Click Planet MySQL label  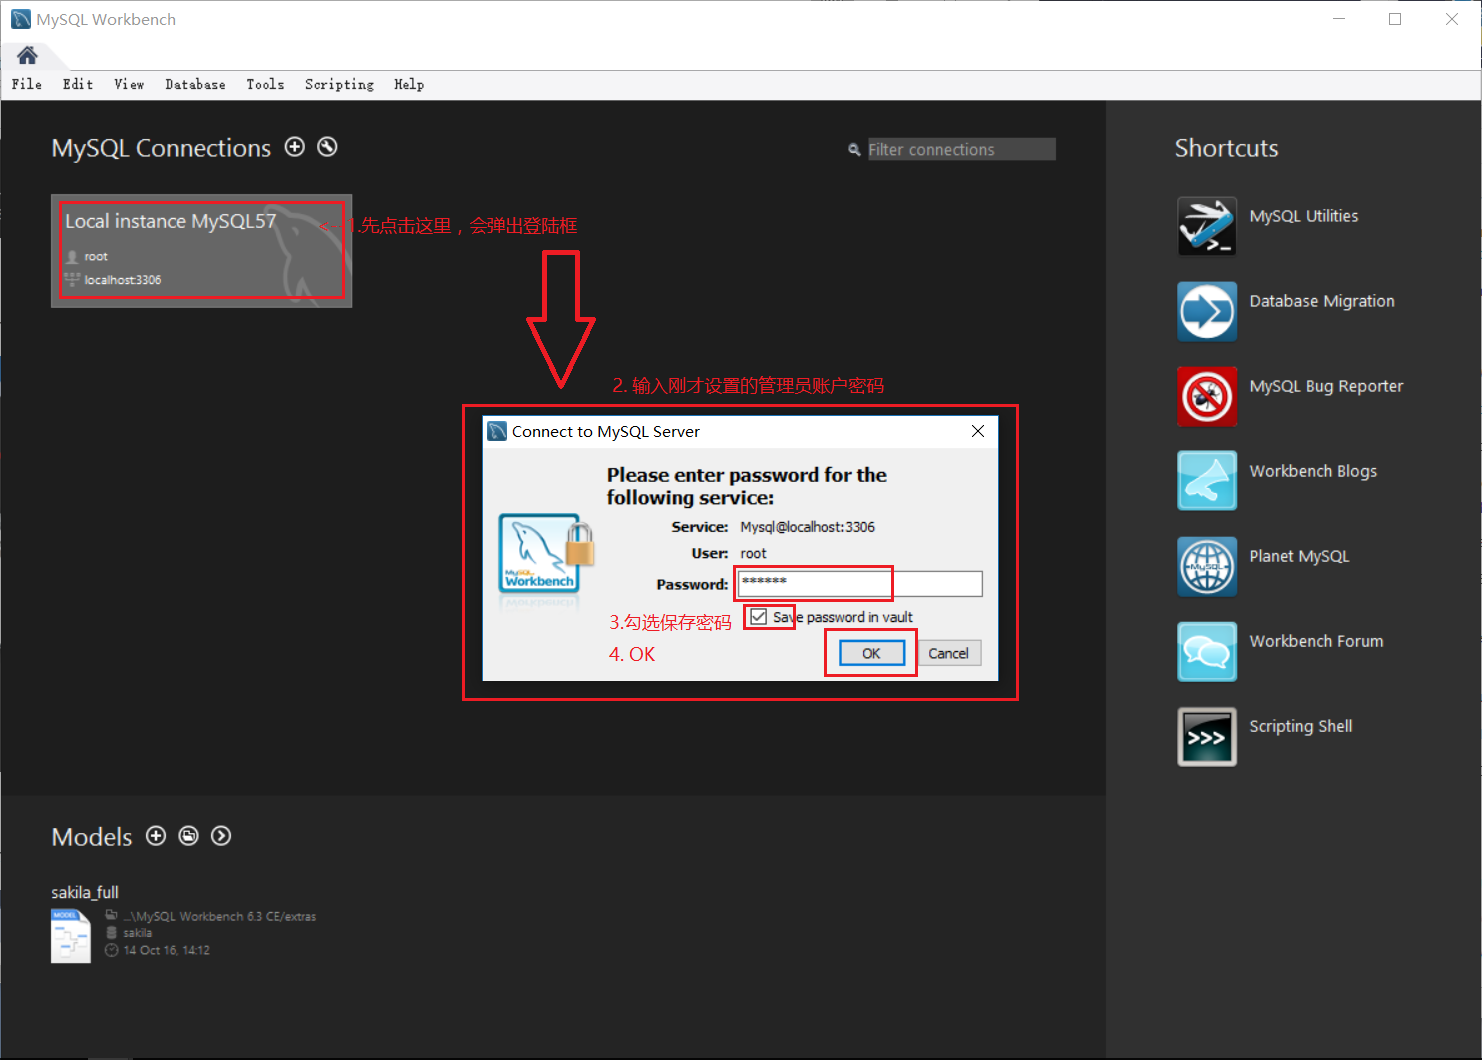pyautogui.click(x=1299, y=556)
